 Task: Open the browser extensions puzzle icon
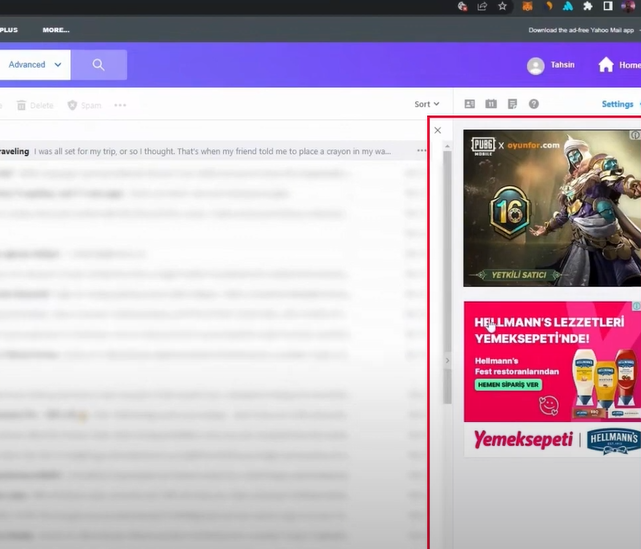tap(588, 6)
